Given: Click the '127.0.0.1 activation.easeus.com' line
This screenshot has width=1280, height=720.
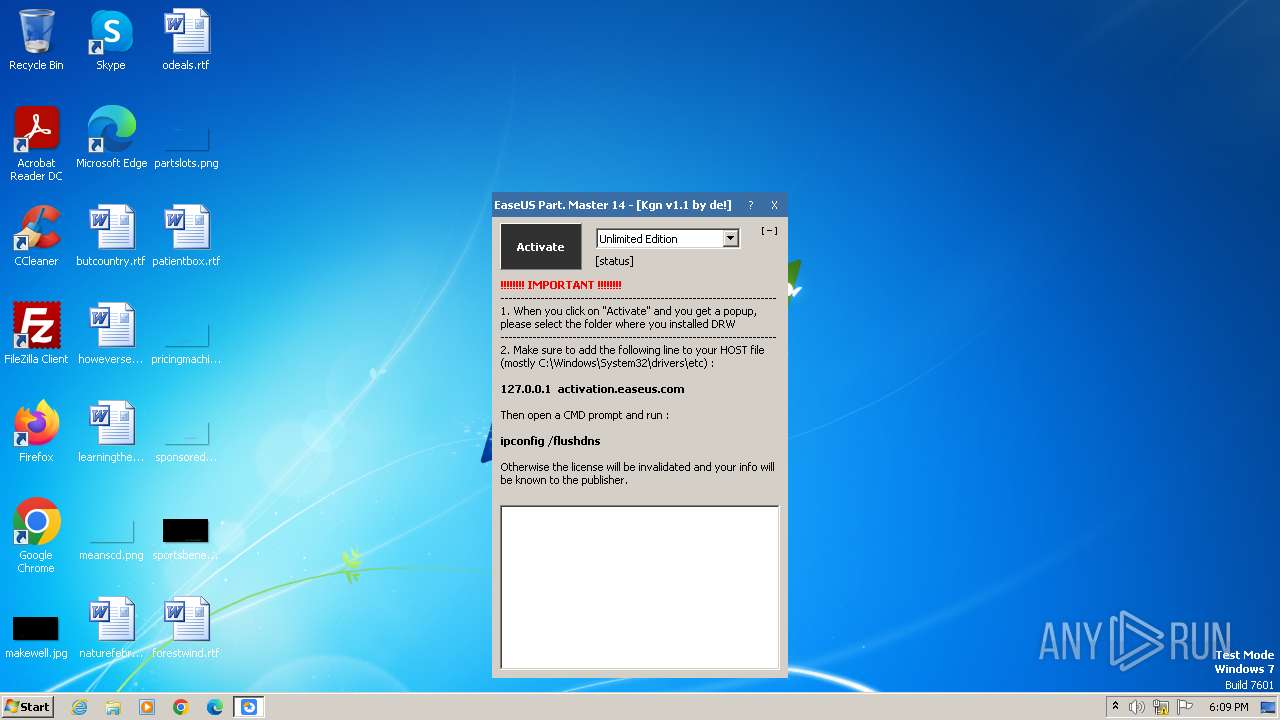Looking at the screenshot, I should tap(592, 389).
